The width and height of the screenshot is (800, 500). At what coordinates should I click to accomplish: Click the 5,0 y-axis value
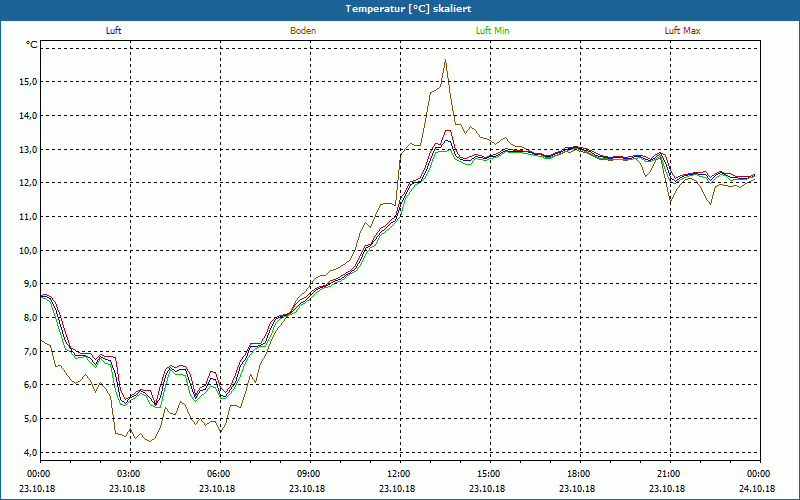(x=30, y=418)
